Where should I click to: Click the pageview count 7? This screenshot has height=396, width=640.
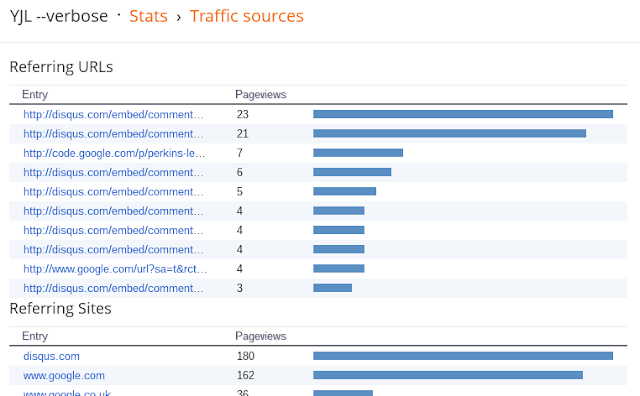click(240, 153)
